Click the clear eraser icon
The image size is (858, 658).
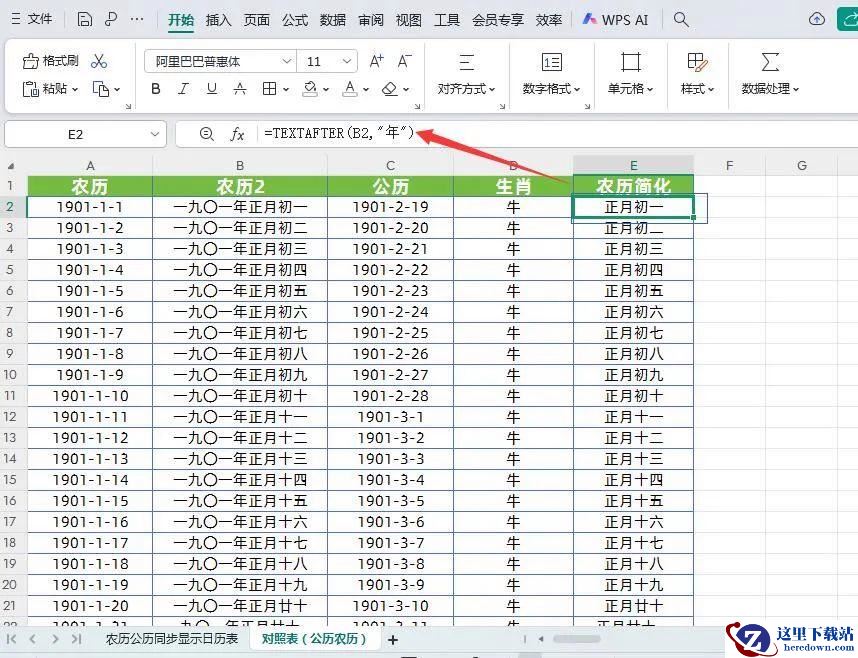coord(390,89)
